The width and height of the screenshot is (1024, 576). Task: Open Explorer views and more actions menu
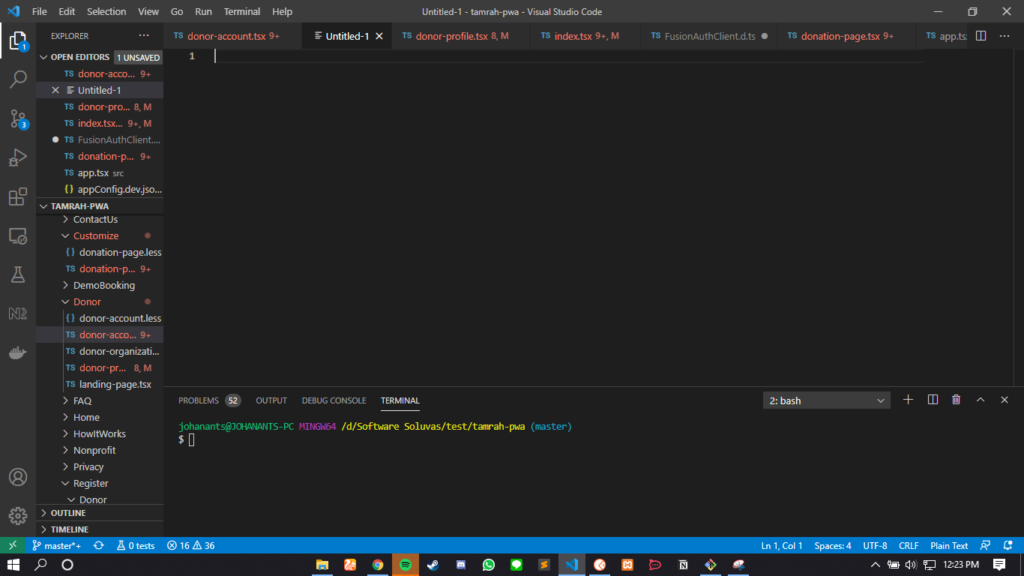coord(144,36)
